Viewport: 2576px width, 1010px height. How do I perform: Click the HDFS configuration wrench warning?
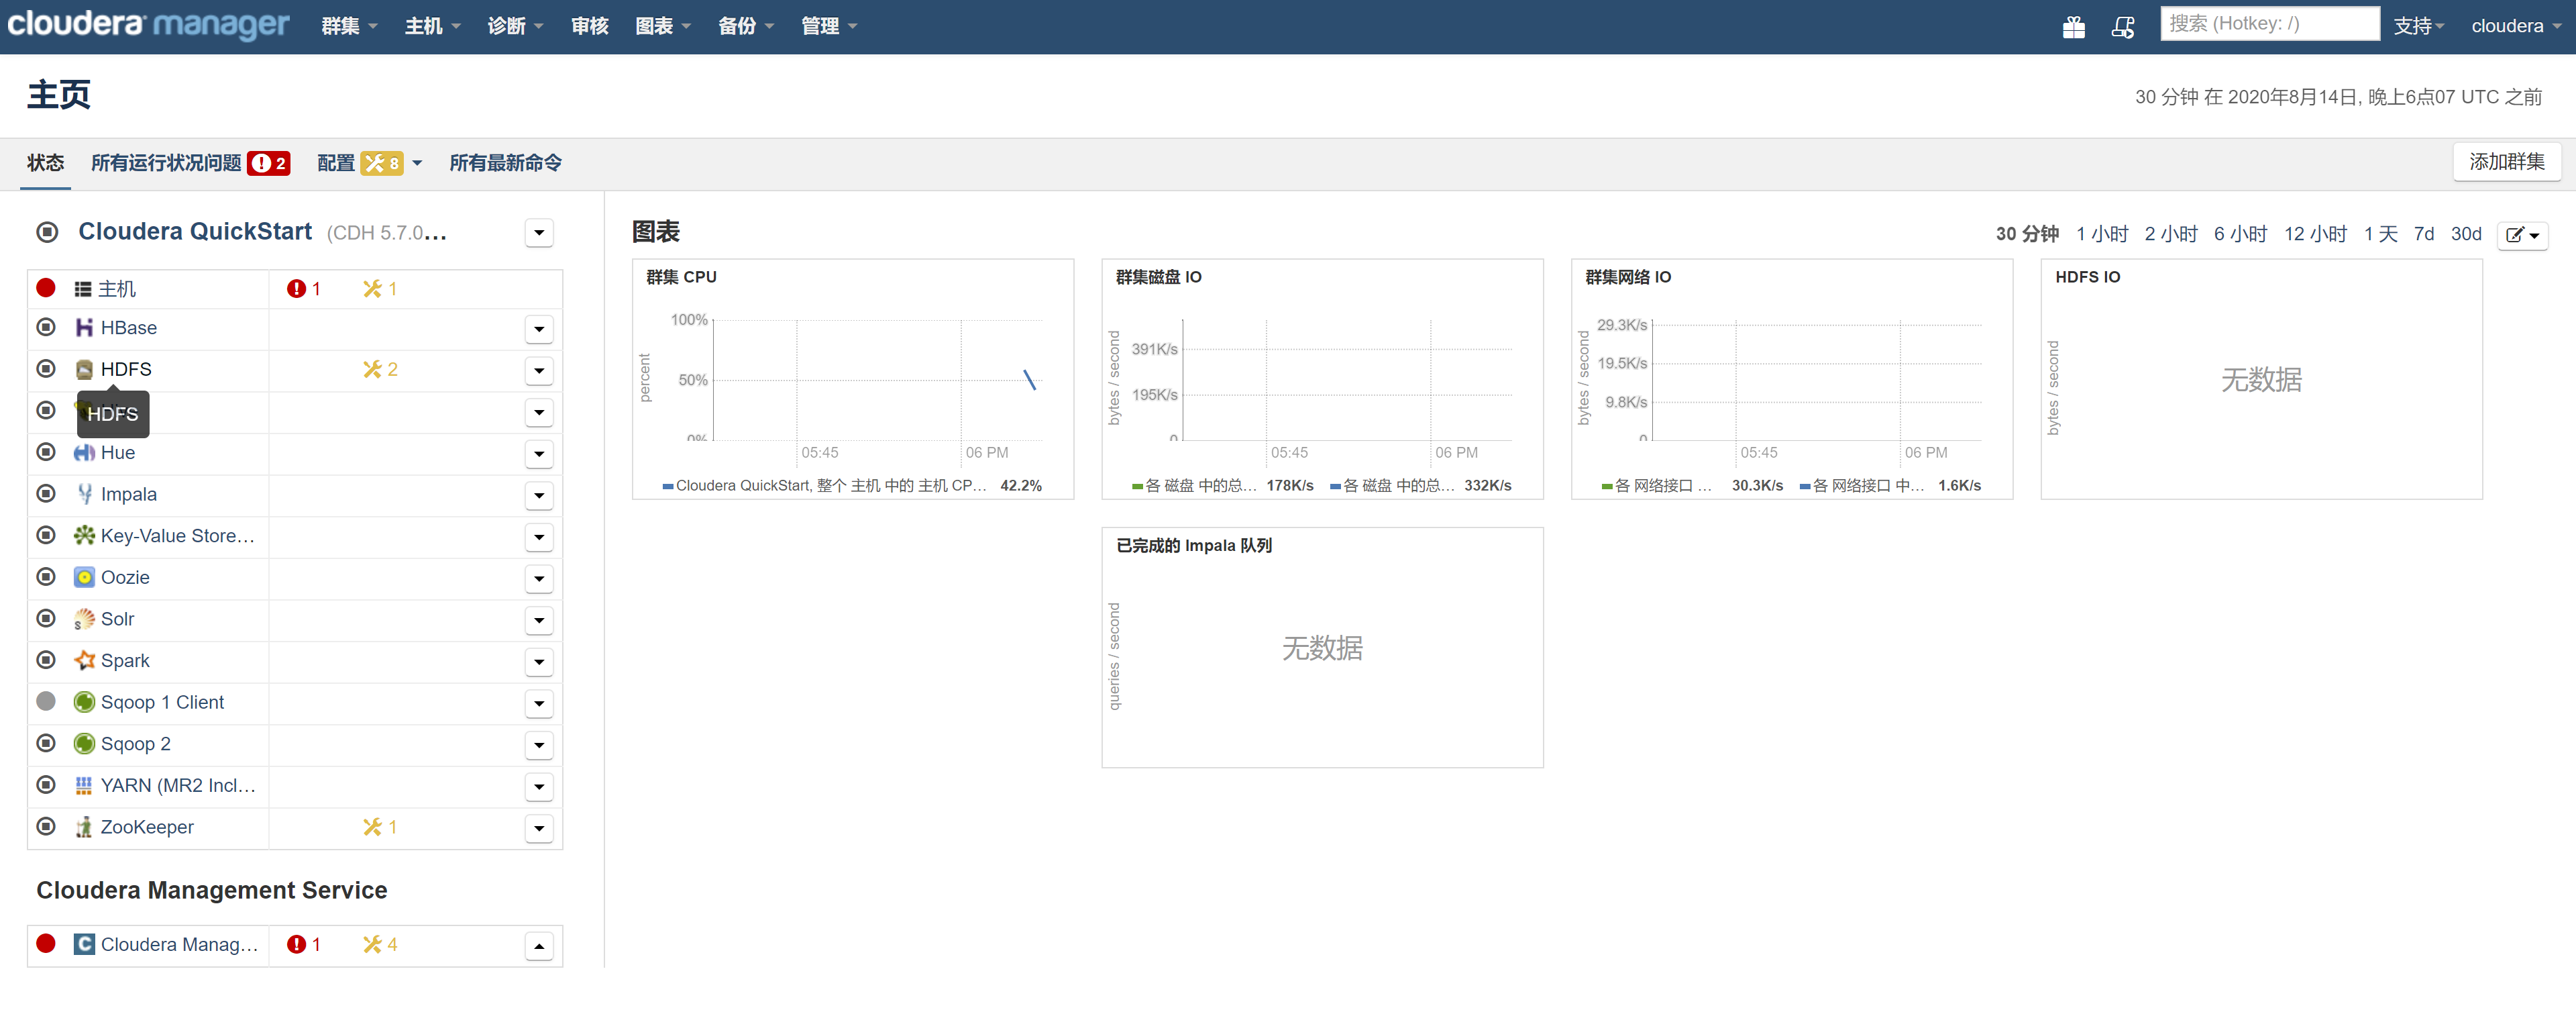(380, 370)
